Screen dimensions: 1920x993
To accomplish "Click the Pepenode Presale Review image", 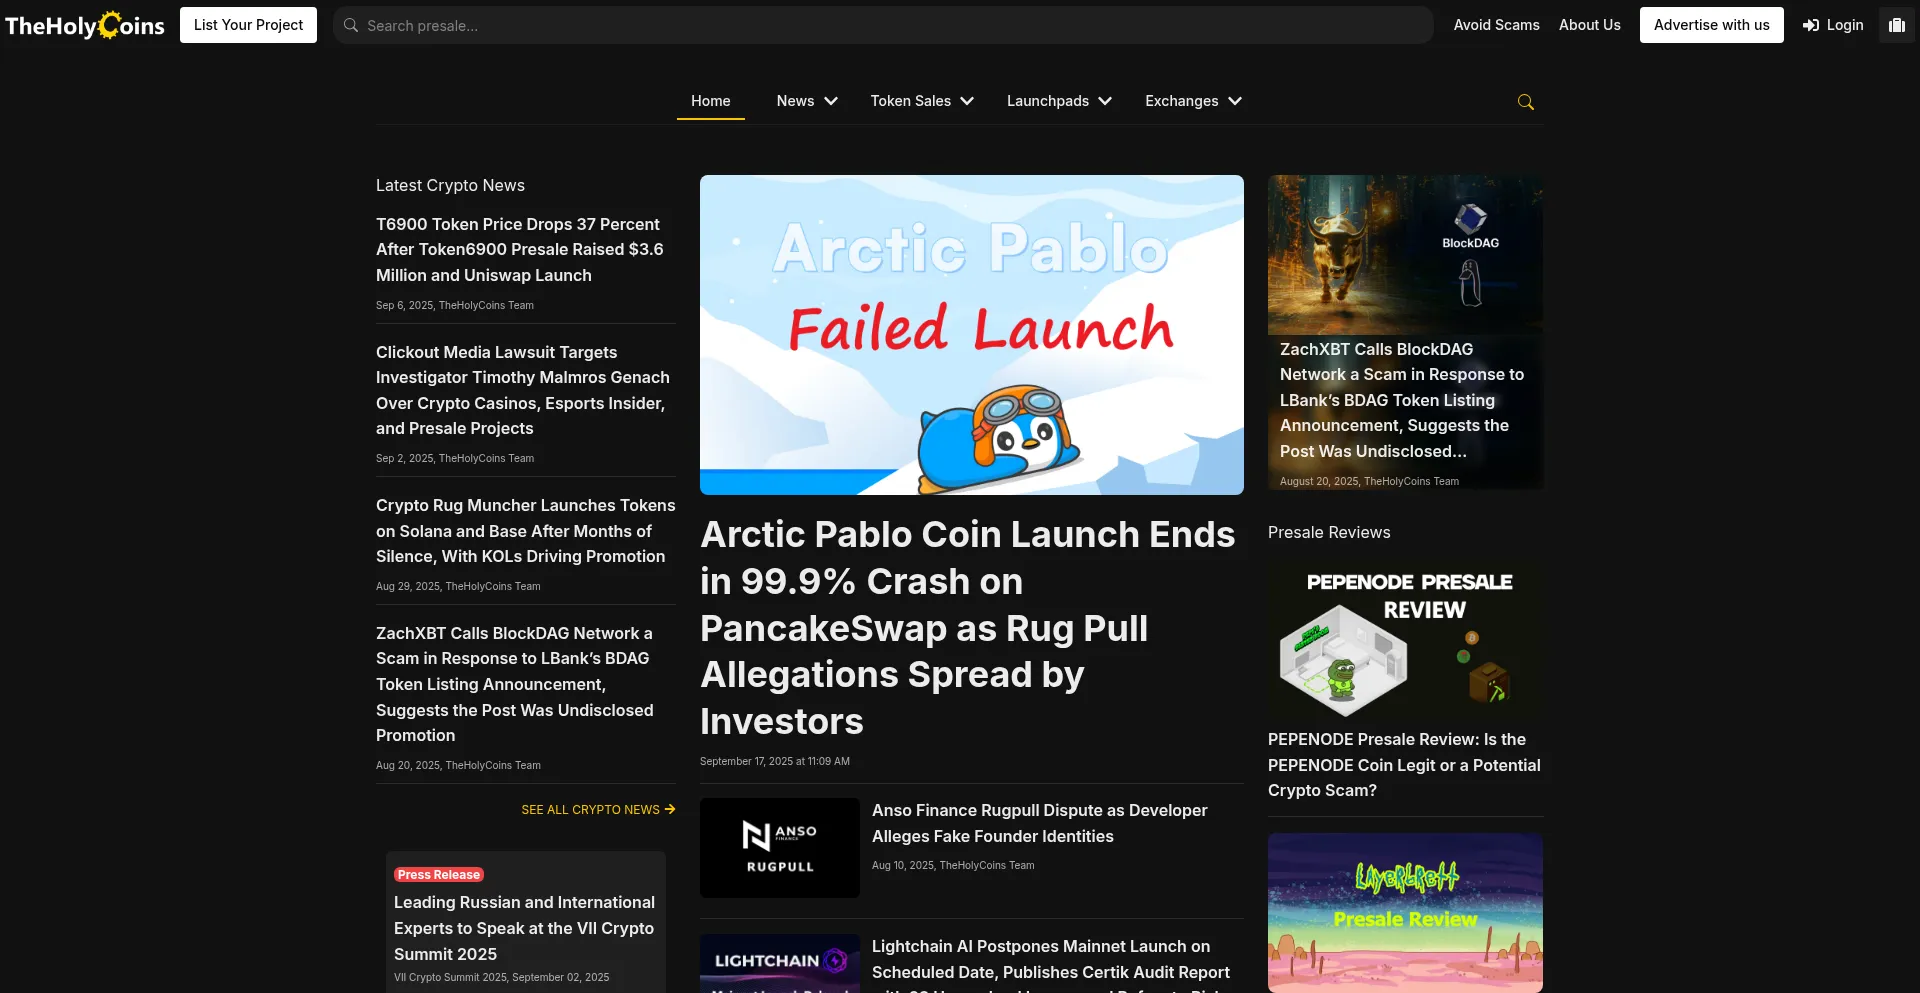I will [x=1405, y=640].
